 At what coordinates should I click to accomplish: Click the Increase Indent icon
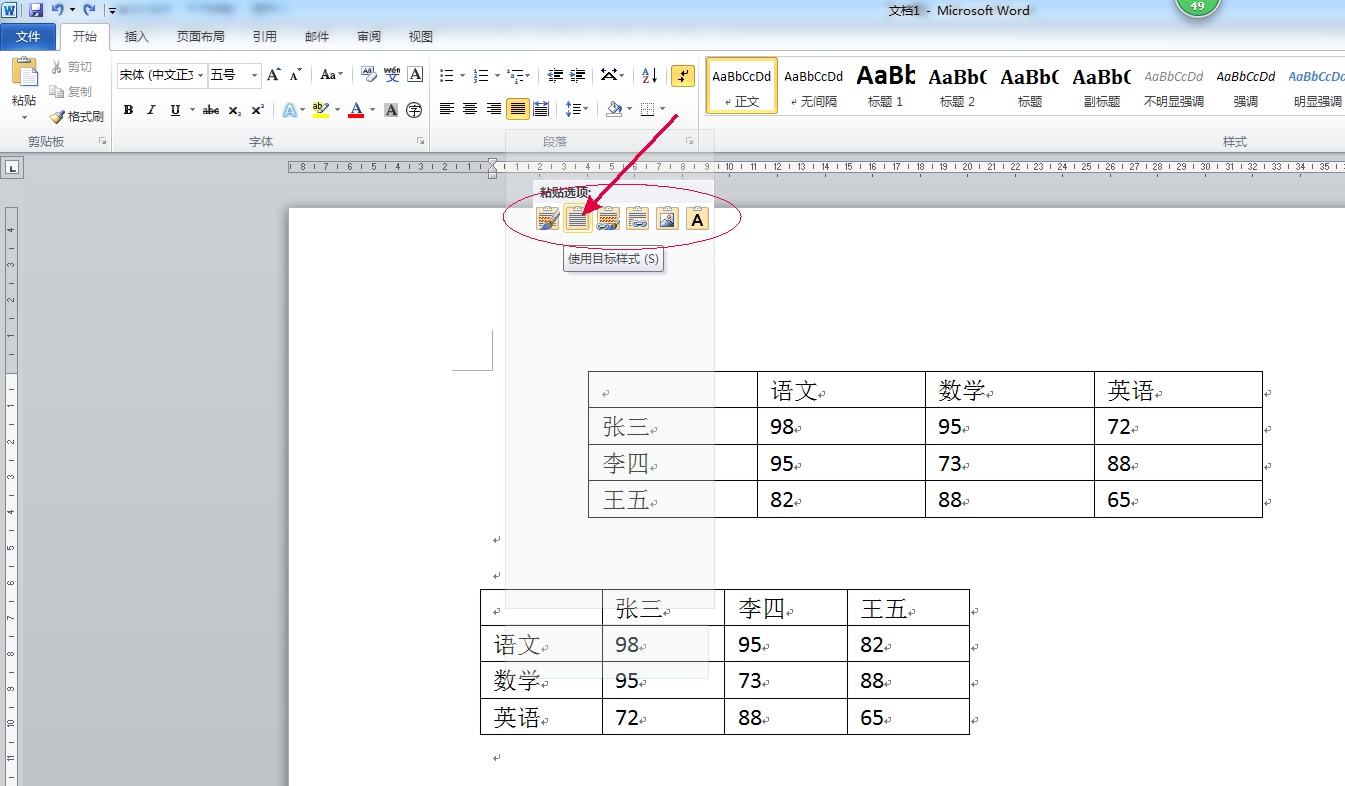click(579, 76)
